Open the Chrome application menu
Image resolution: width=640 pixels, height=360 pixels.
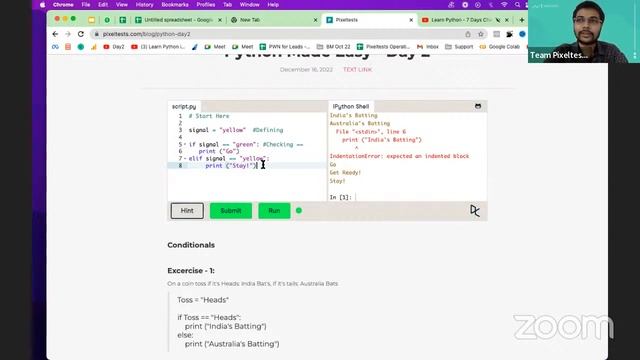(63, 5)
